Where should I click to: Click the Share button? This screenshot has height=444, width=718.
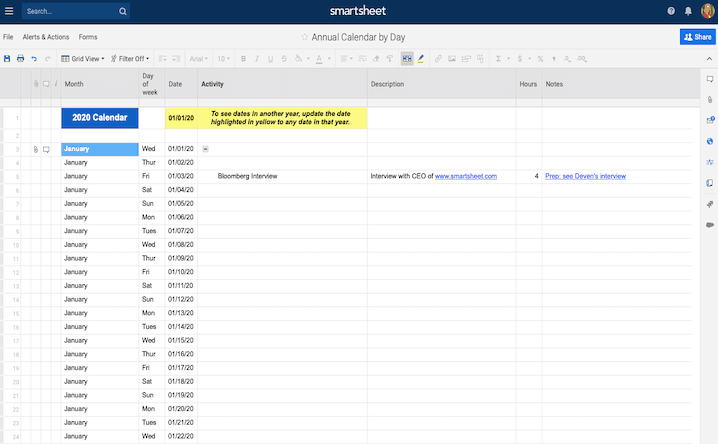click(696, 37)
